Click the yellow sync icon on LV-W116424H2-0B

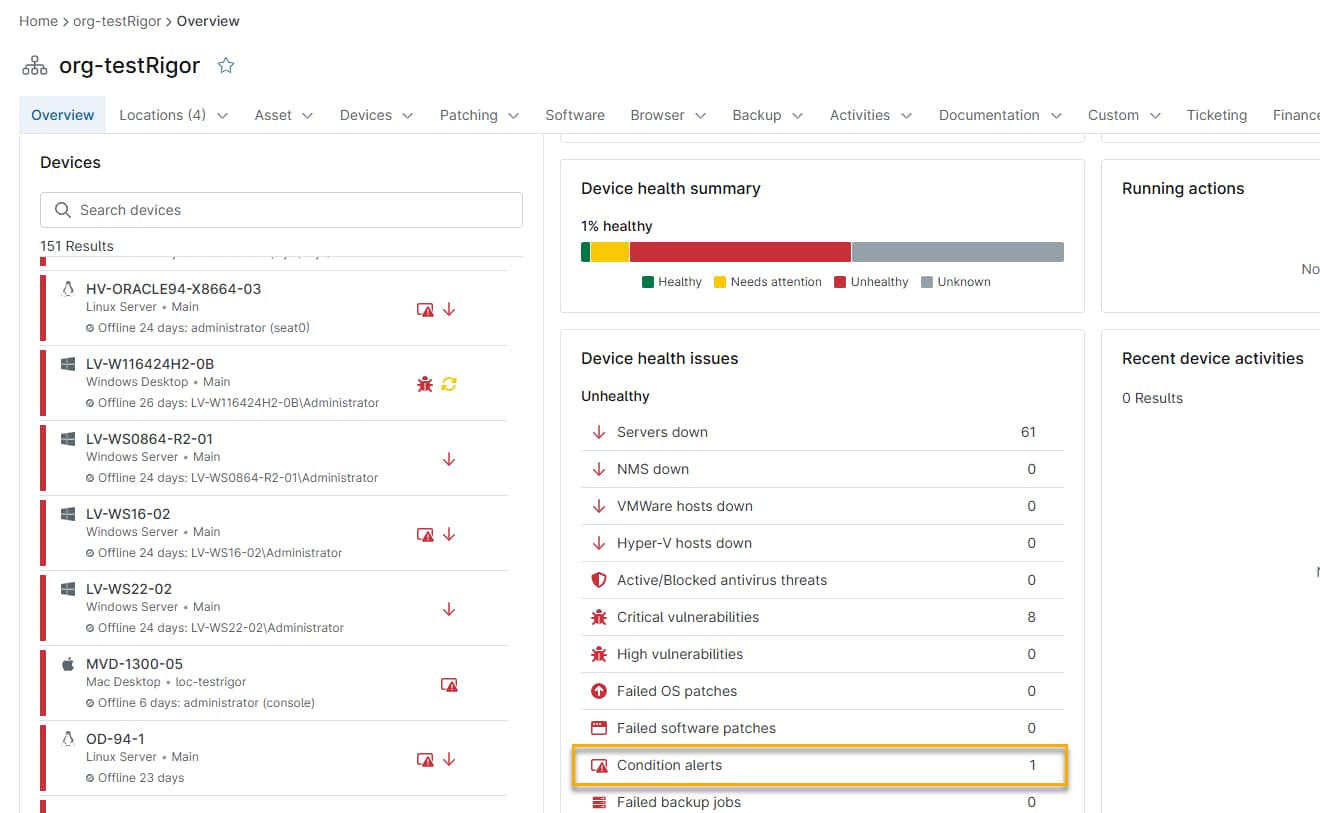[x=449, y=384]
